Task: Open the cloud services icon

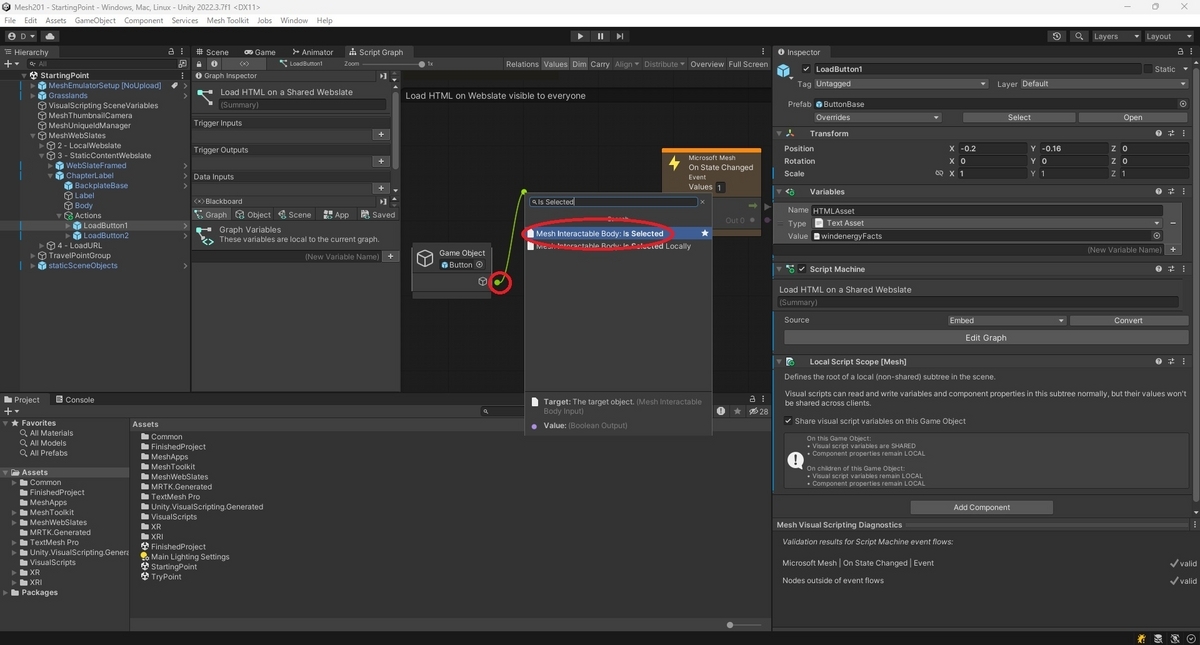Action: pyautogui.click(x=50, y=36)
